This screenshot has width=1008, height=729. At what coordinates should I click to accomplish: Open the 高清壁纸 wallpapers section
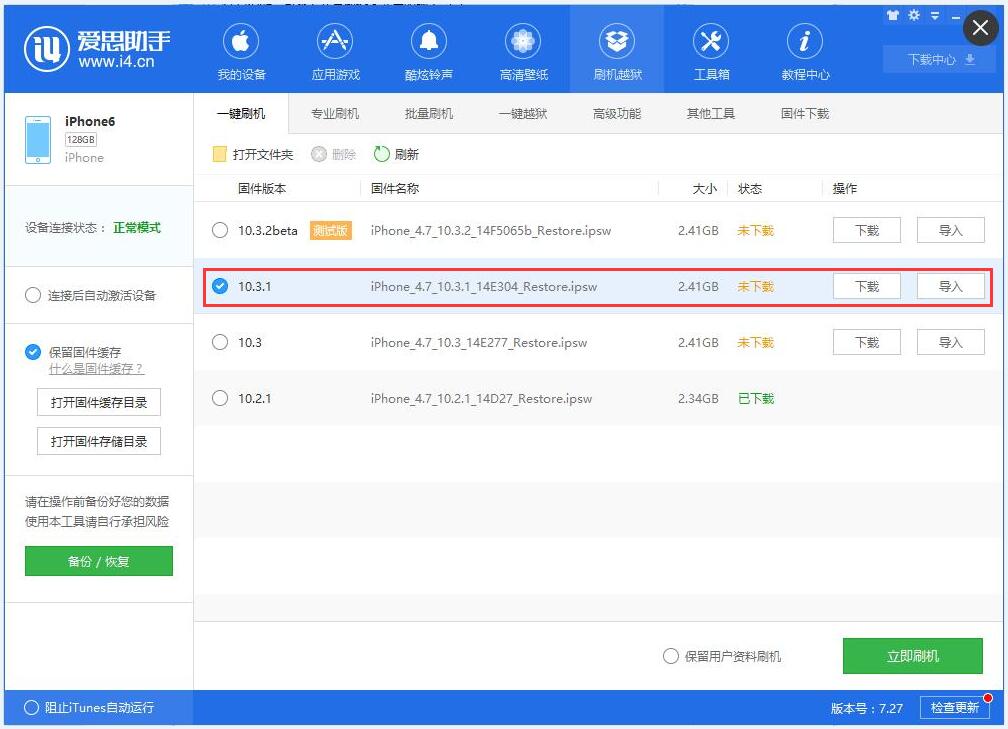click(x=523, y=49)
